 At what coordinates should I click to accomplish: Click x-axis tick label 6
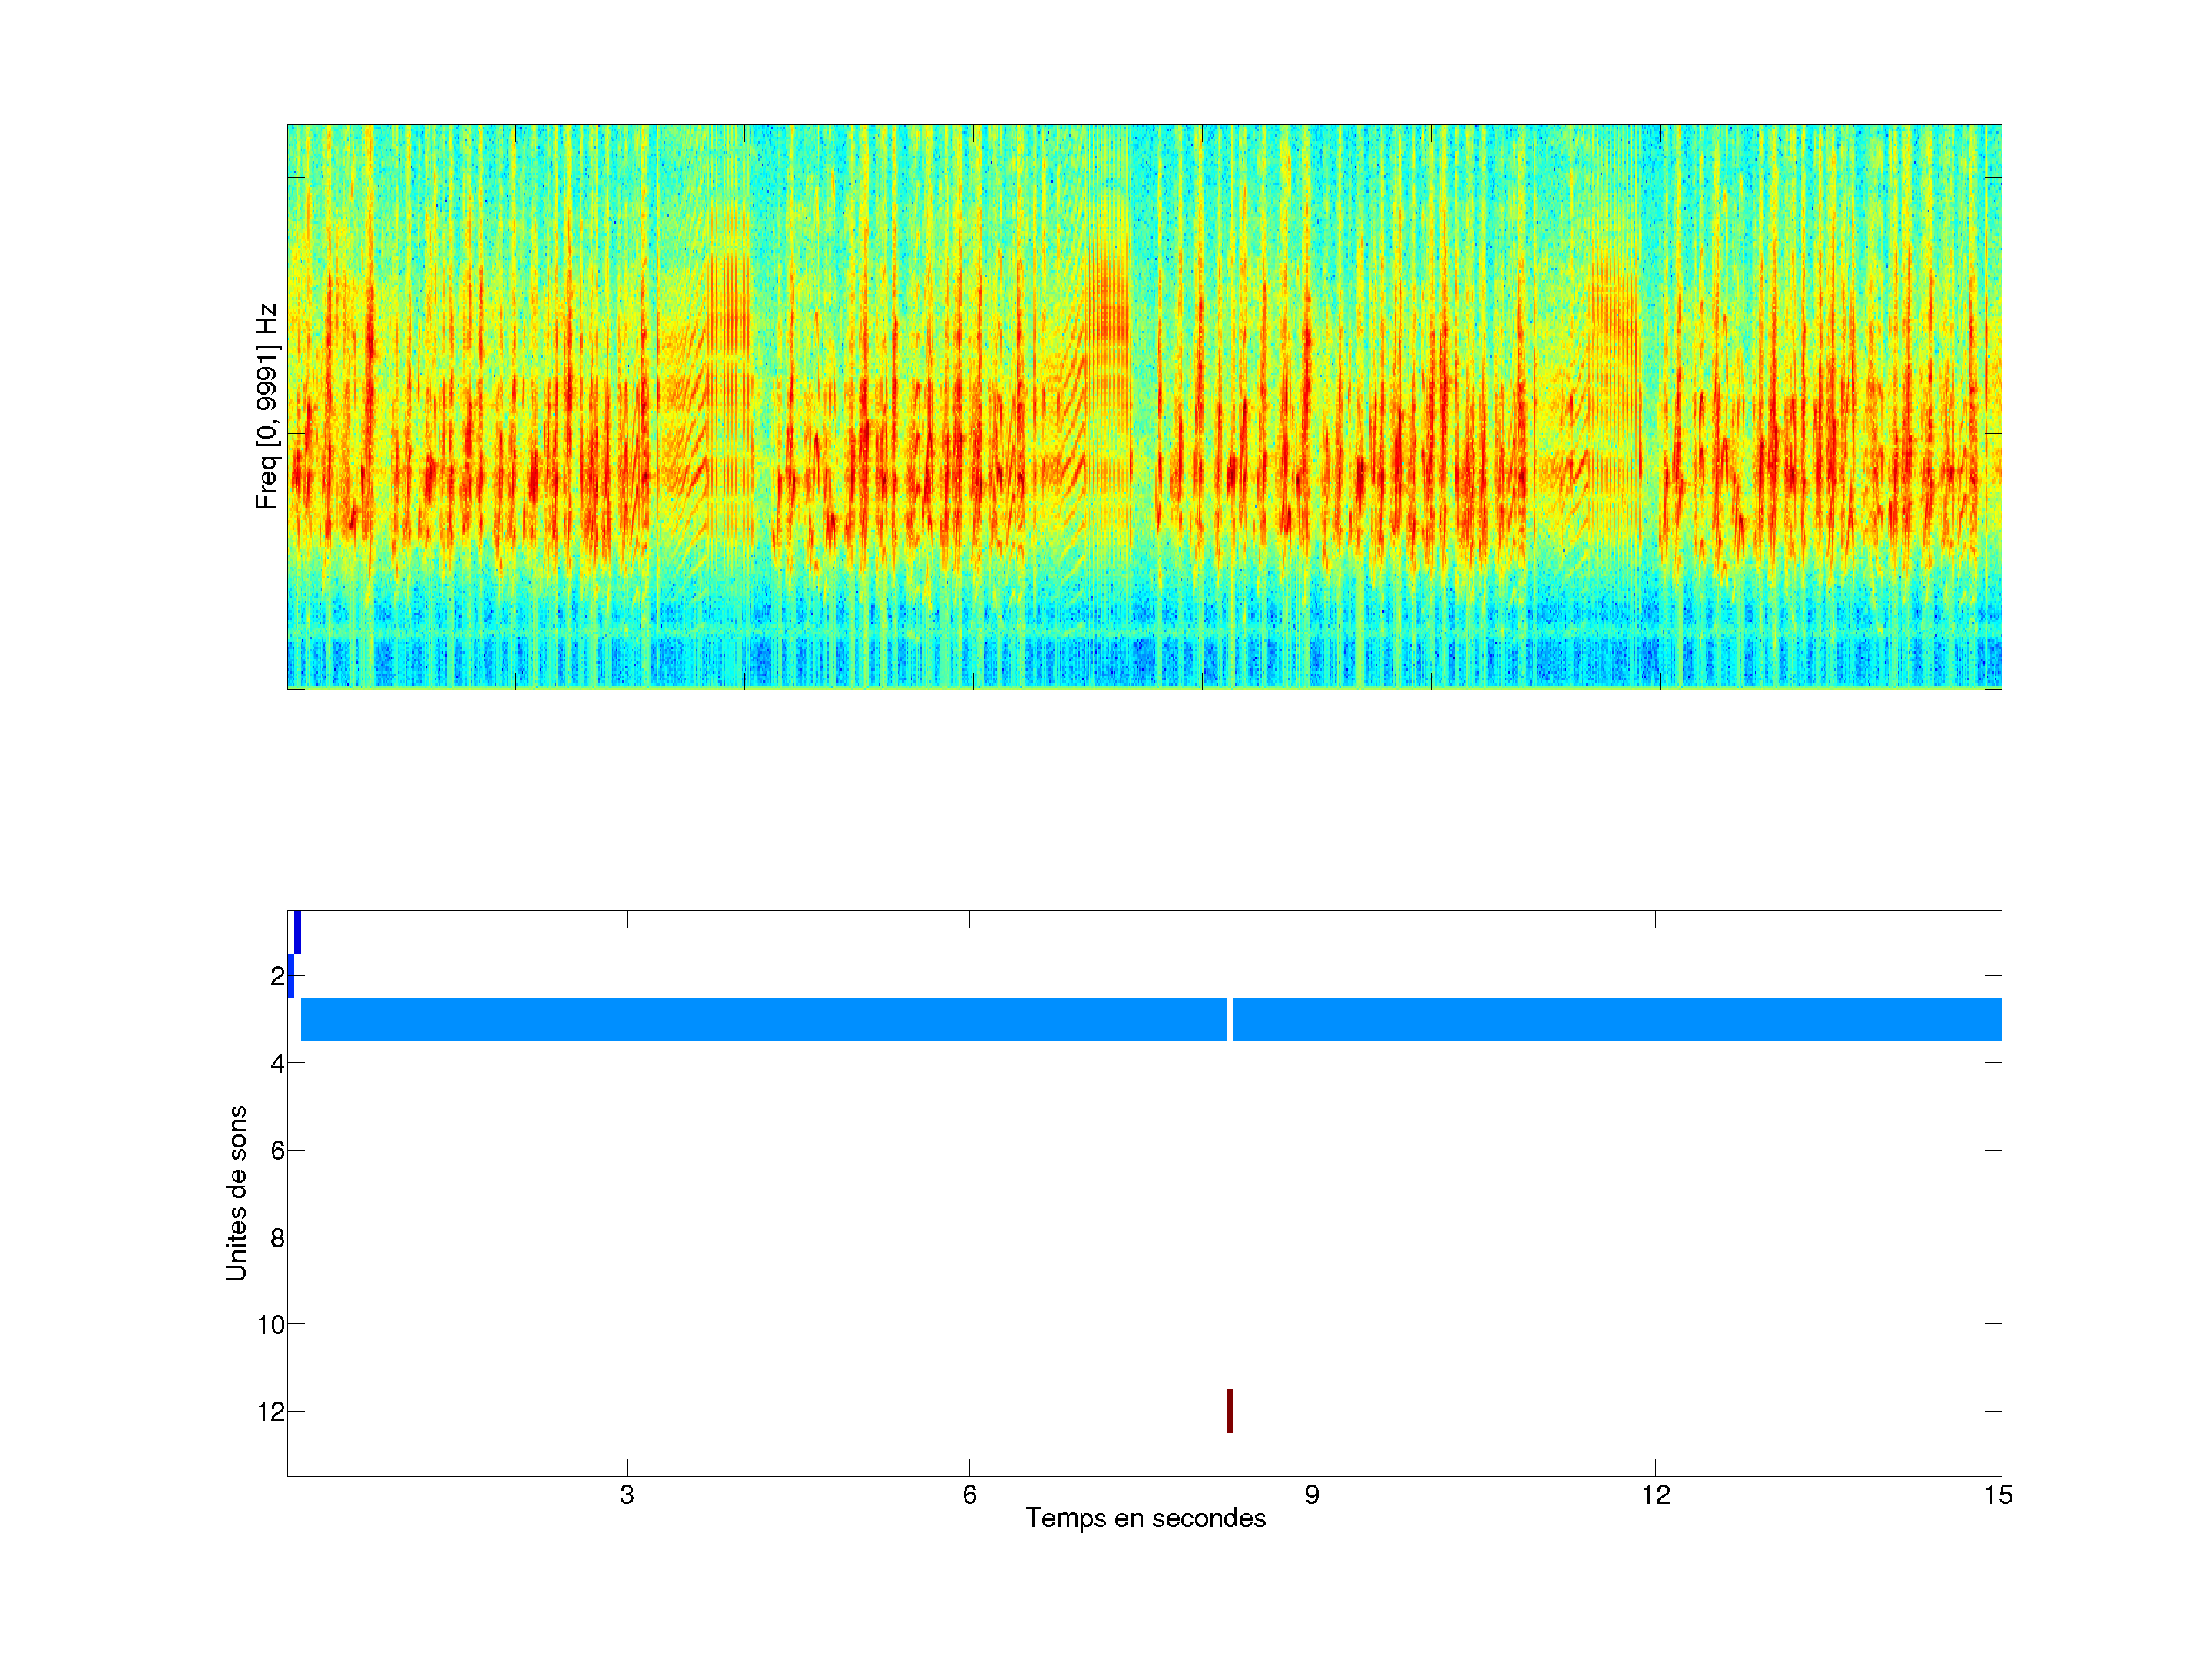(x=969, y=1495)
